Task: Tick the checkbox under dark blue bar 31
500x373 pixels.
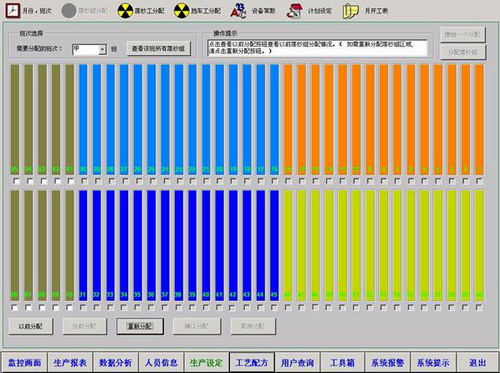Action: [x=83, y=308]
